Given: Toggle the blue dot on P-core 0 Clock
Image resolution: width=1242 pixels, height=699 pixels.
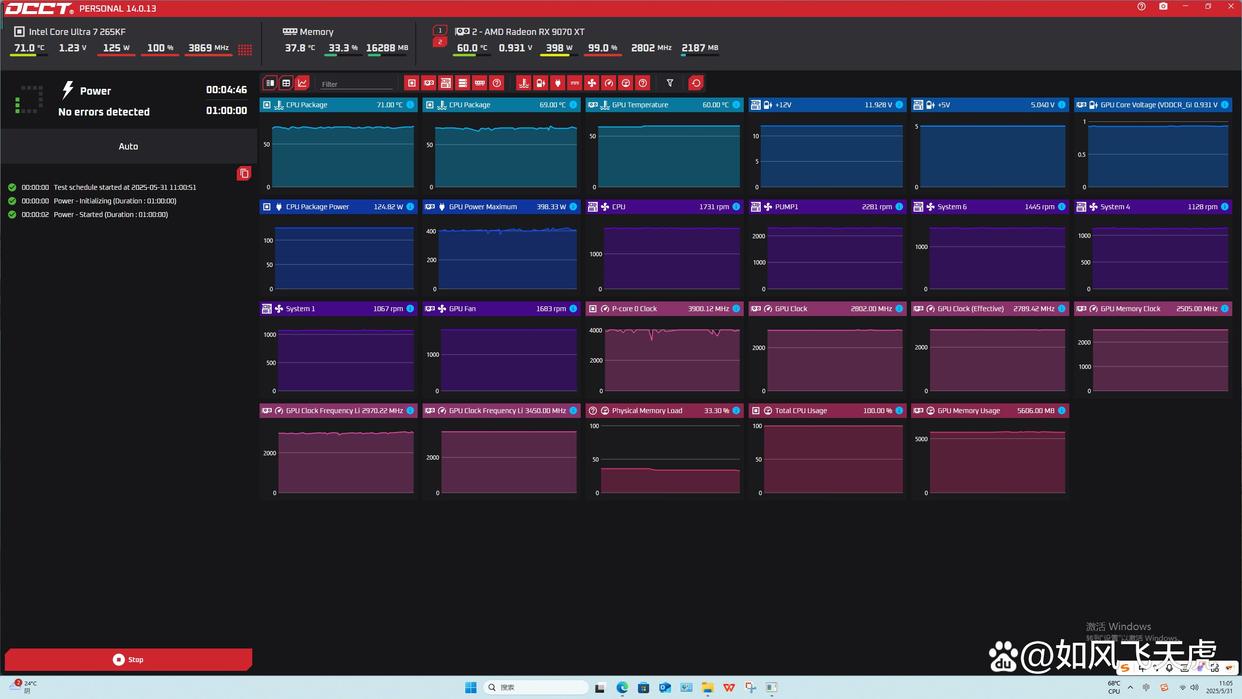Looking at the screenshot, I should point(736,308).
